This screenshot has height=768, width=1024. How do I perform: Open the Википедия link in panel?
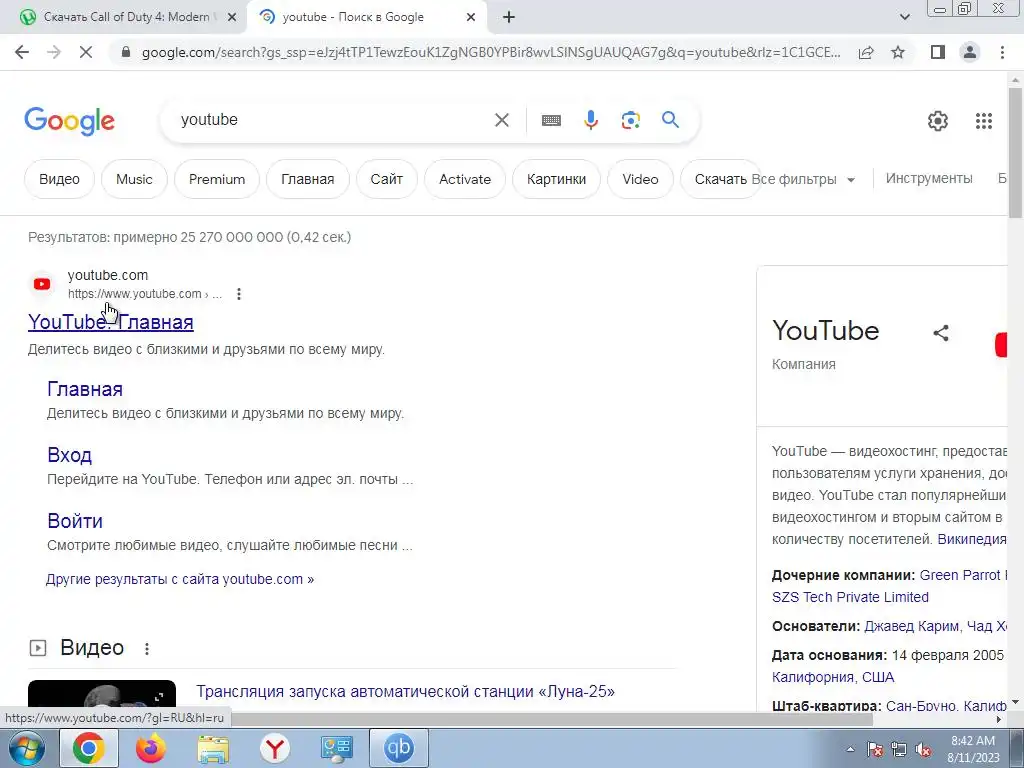click(972, 539)
